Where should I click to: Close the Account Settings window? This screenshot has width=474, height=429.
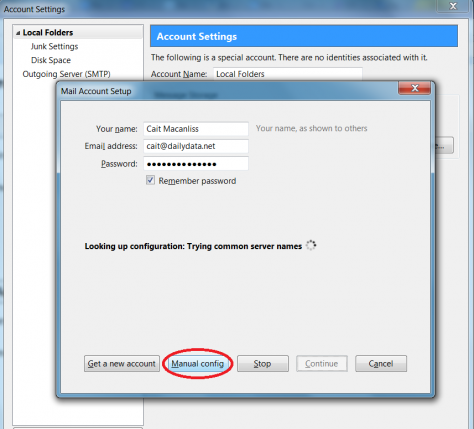tap(453, 6)
